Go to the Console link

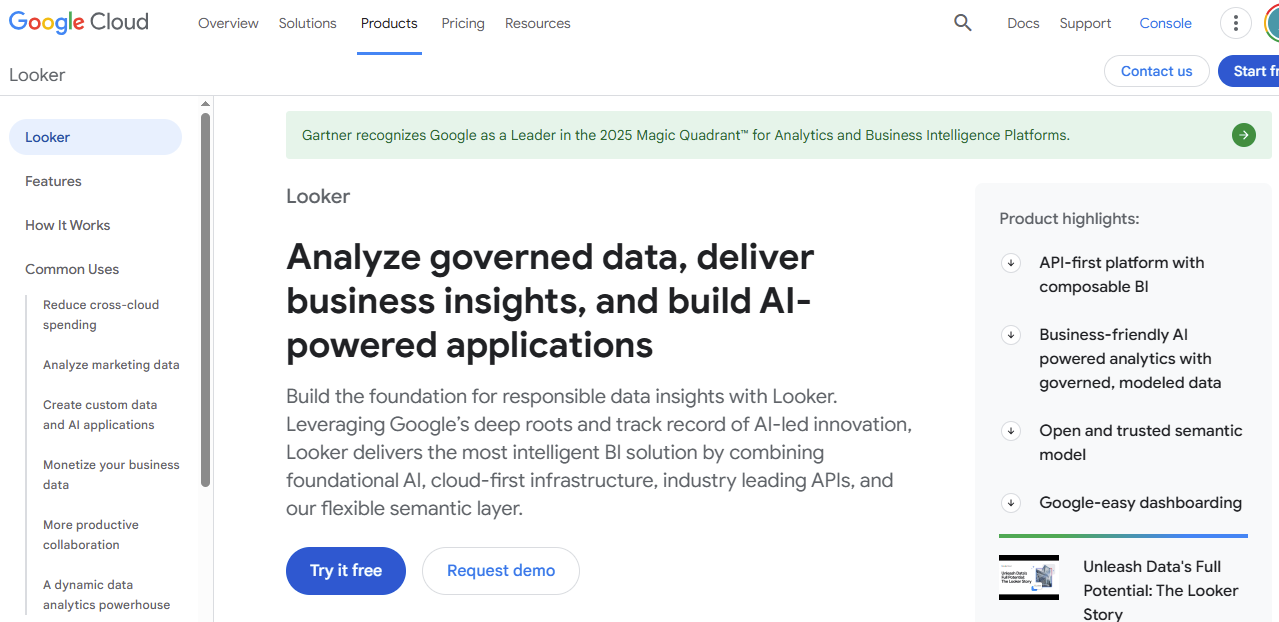(1165, 23)
